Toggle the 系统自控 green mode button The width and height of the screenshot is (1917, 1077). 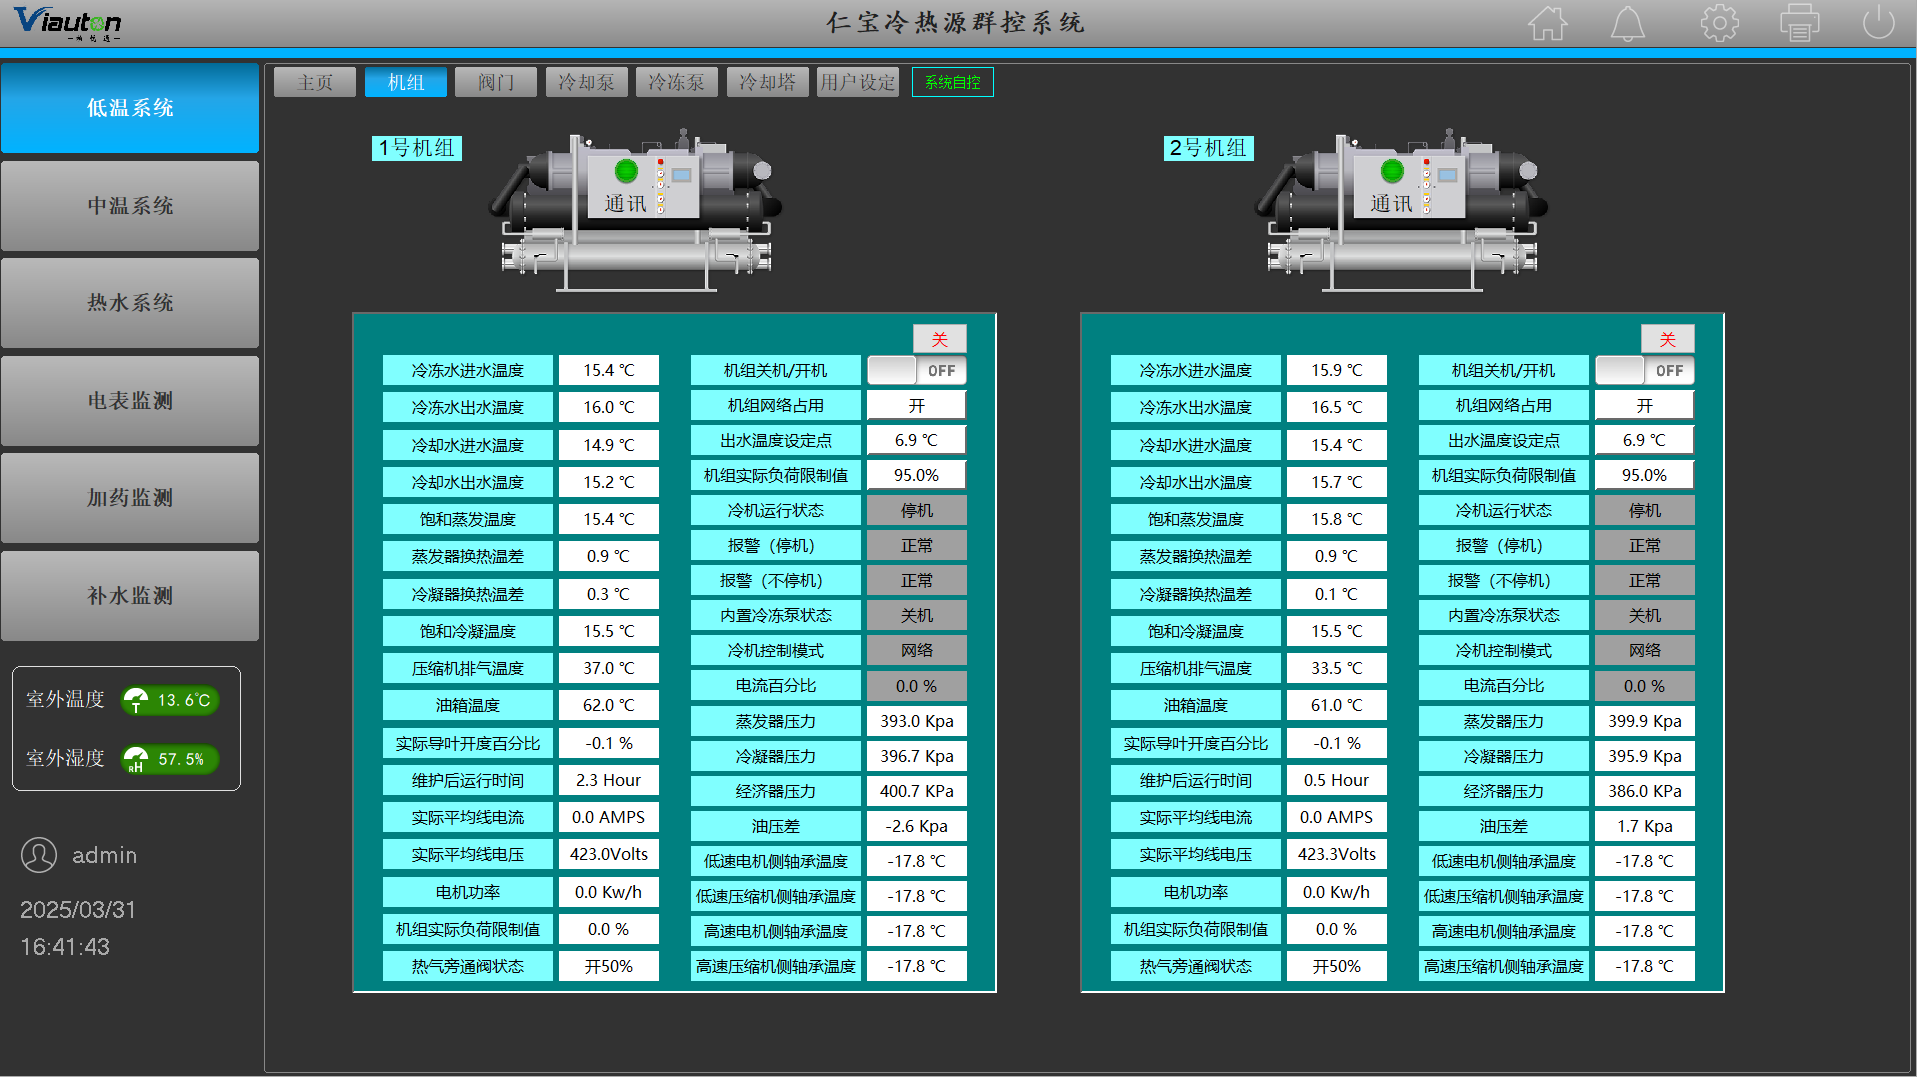pyautogui.click(x=952, y=83)
